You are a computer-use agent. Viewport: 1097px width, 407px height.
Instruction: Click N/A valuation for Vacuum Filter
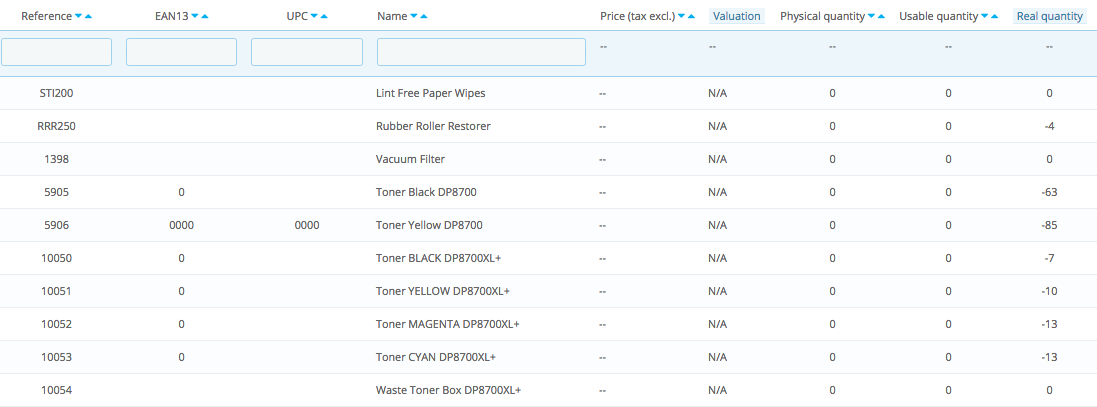tap(718, 159)
